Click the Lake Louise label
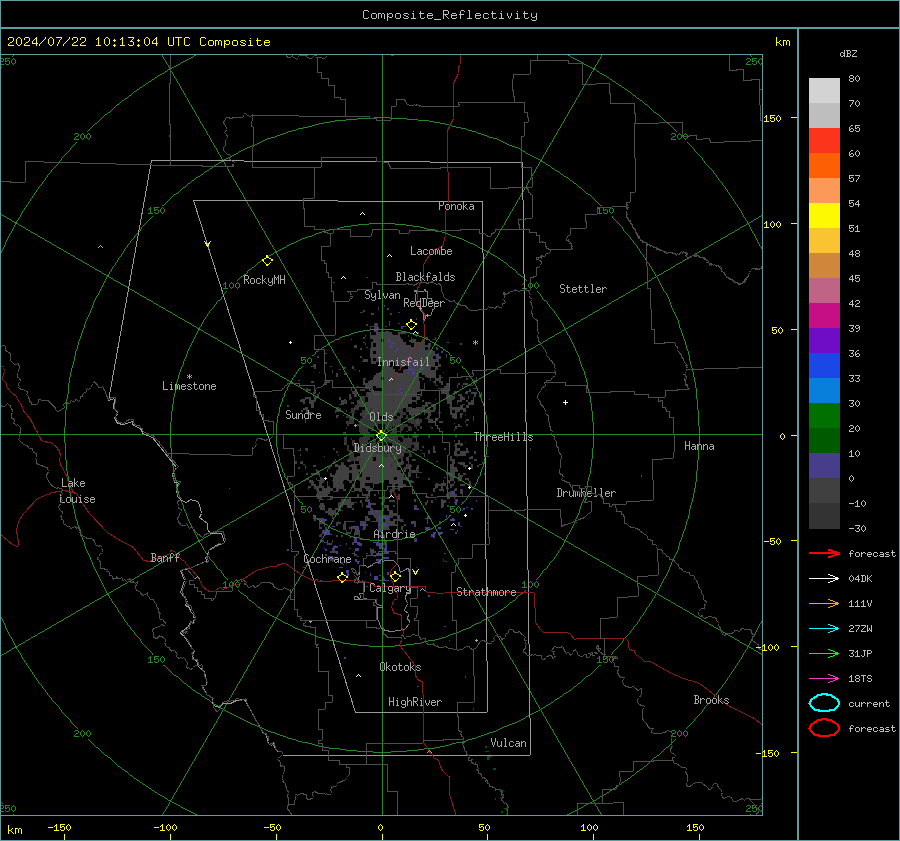Image resolution: width=900 pixels, height=841 pixels. (77, 491)
